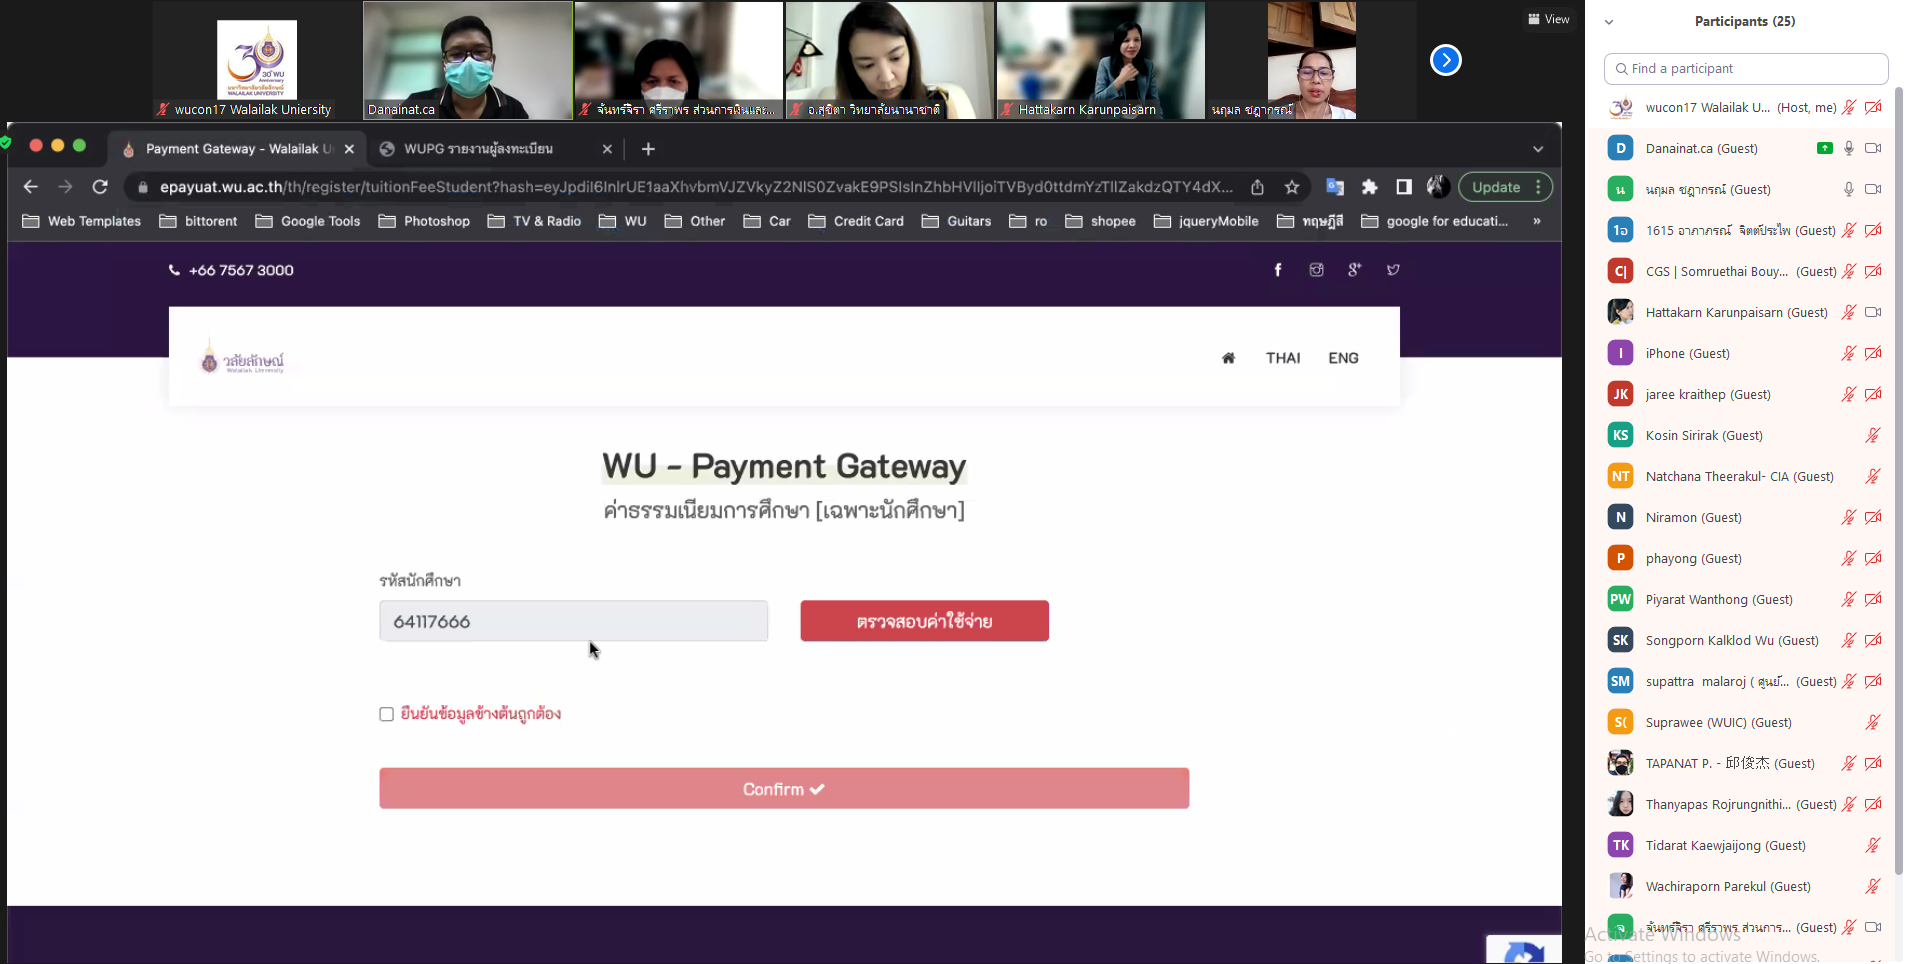This screenshot has width=1905, height=964.
Task: Reload the page with the refresh icon
Action: pos(100,187)
